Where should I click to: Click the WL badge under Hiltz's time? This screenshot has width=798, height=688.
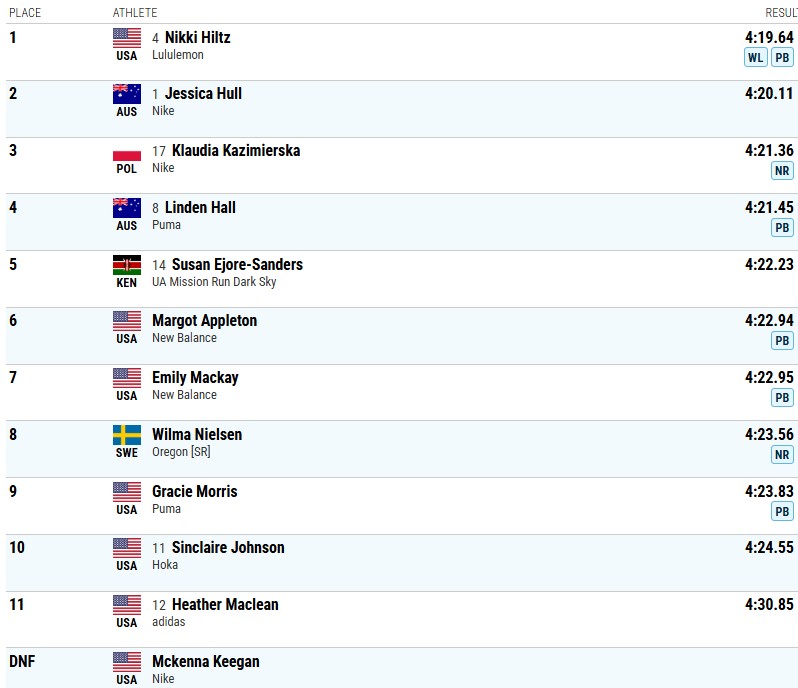(x=755, y=57)
